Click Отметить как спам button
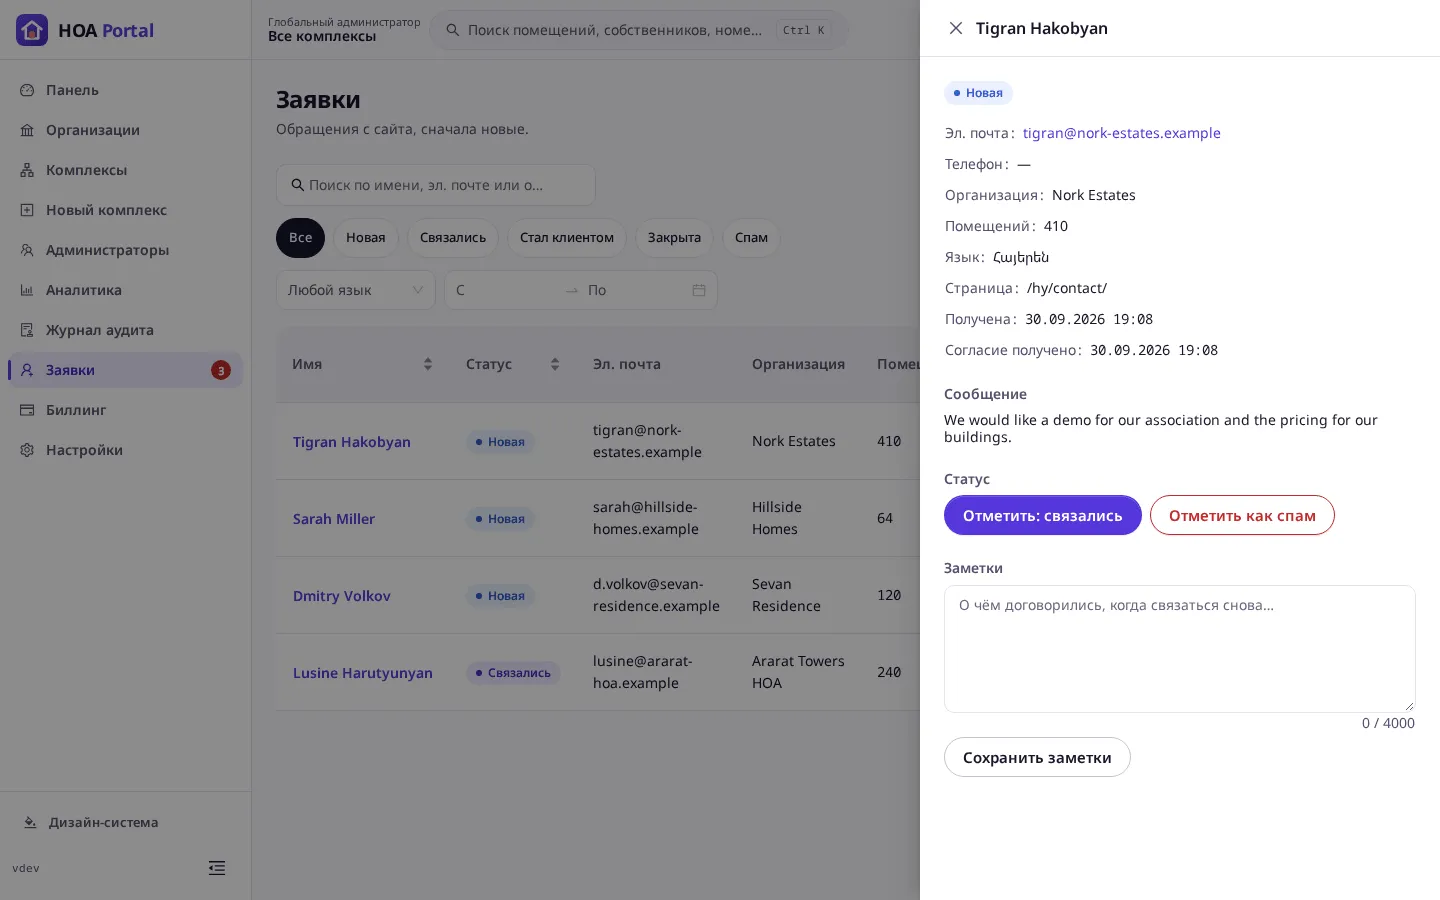 point(1242,515)
